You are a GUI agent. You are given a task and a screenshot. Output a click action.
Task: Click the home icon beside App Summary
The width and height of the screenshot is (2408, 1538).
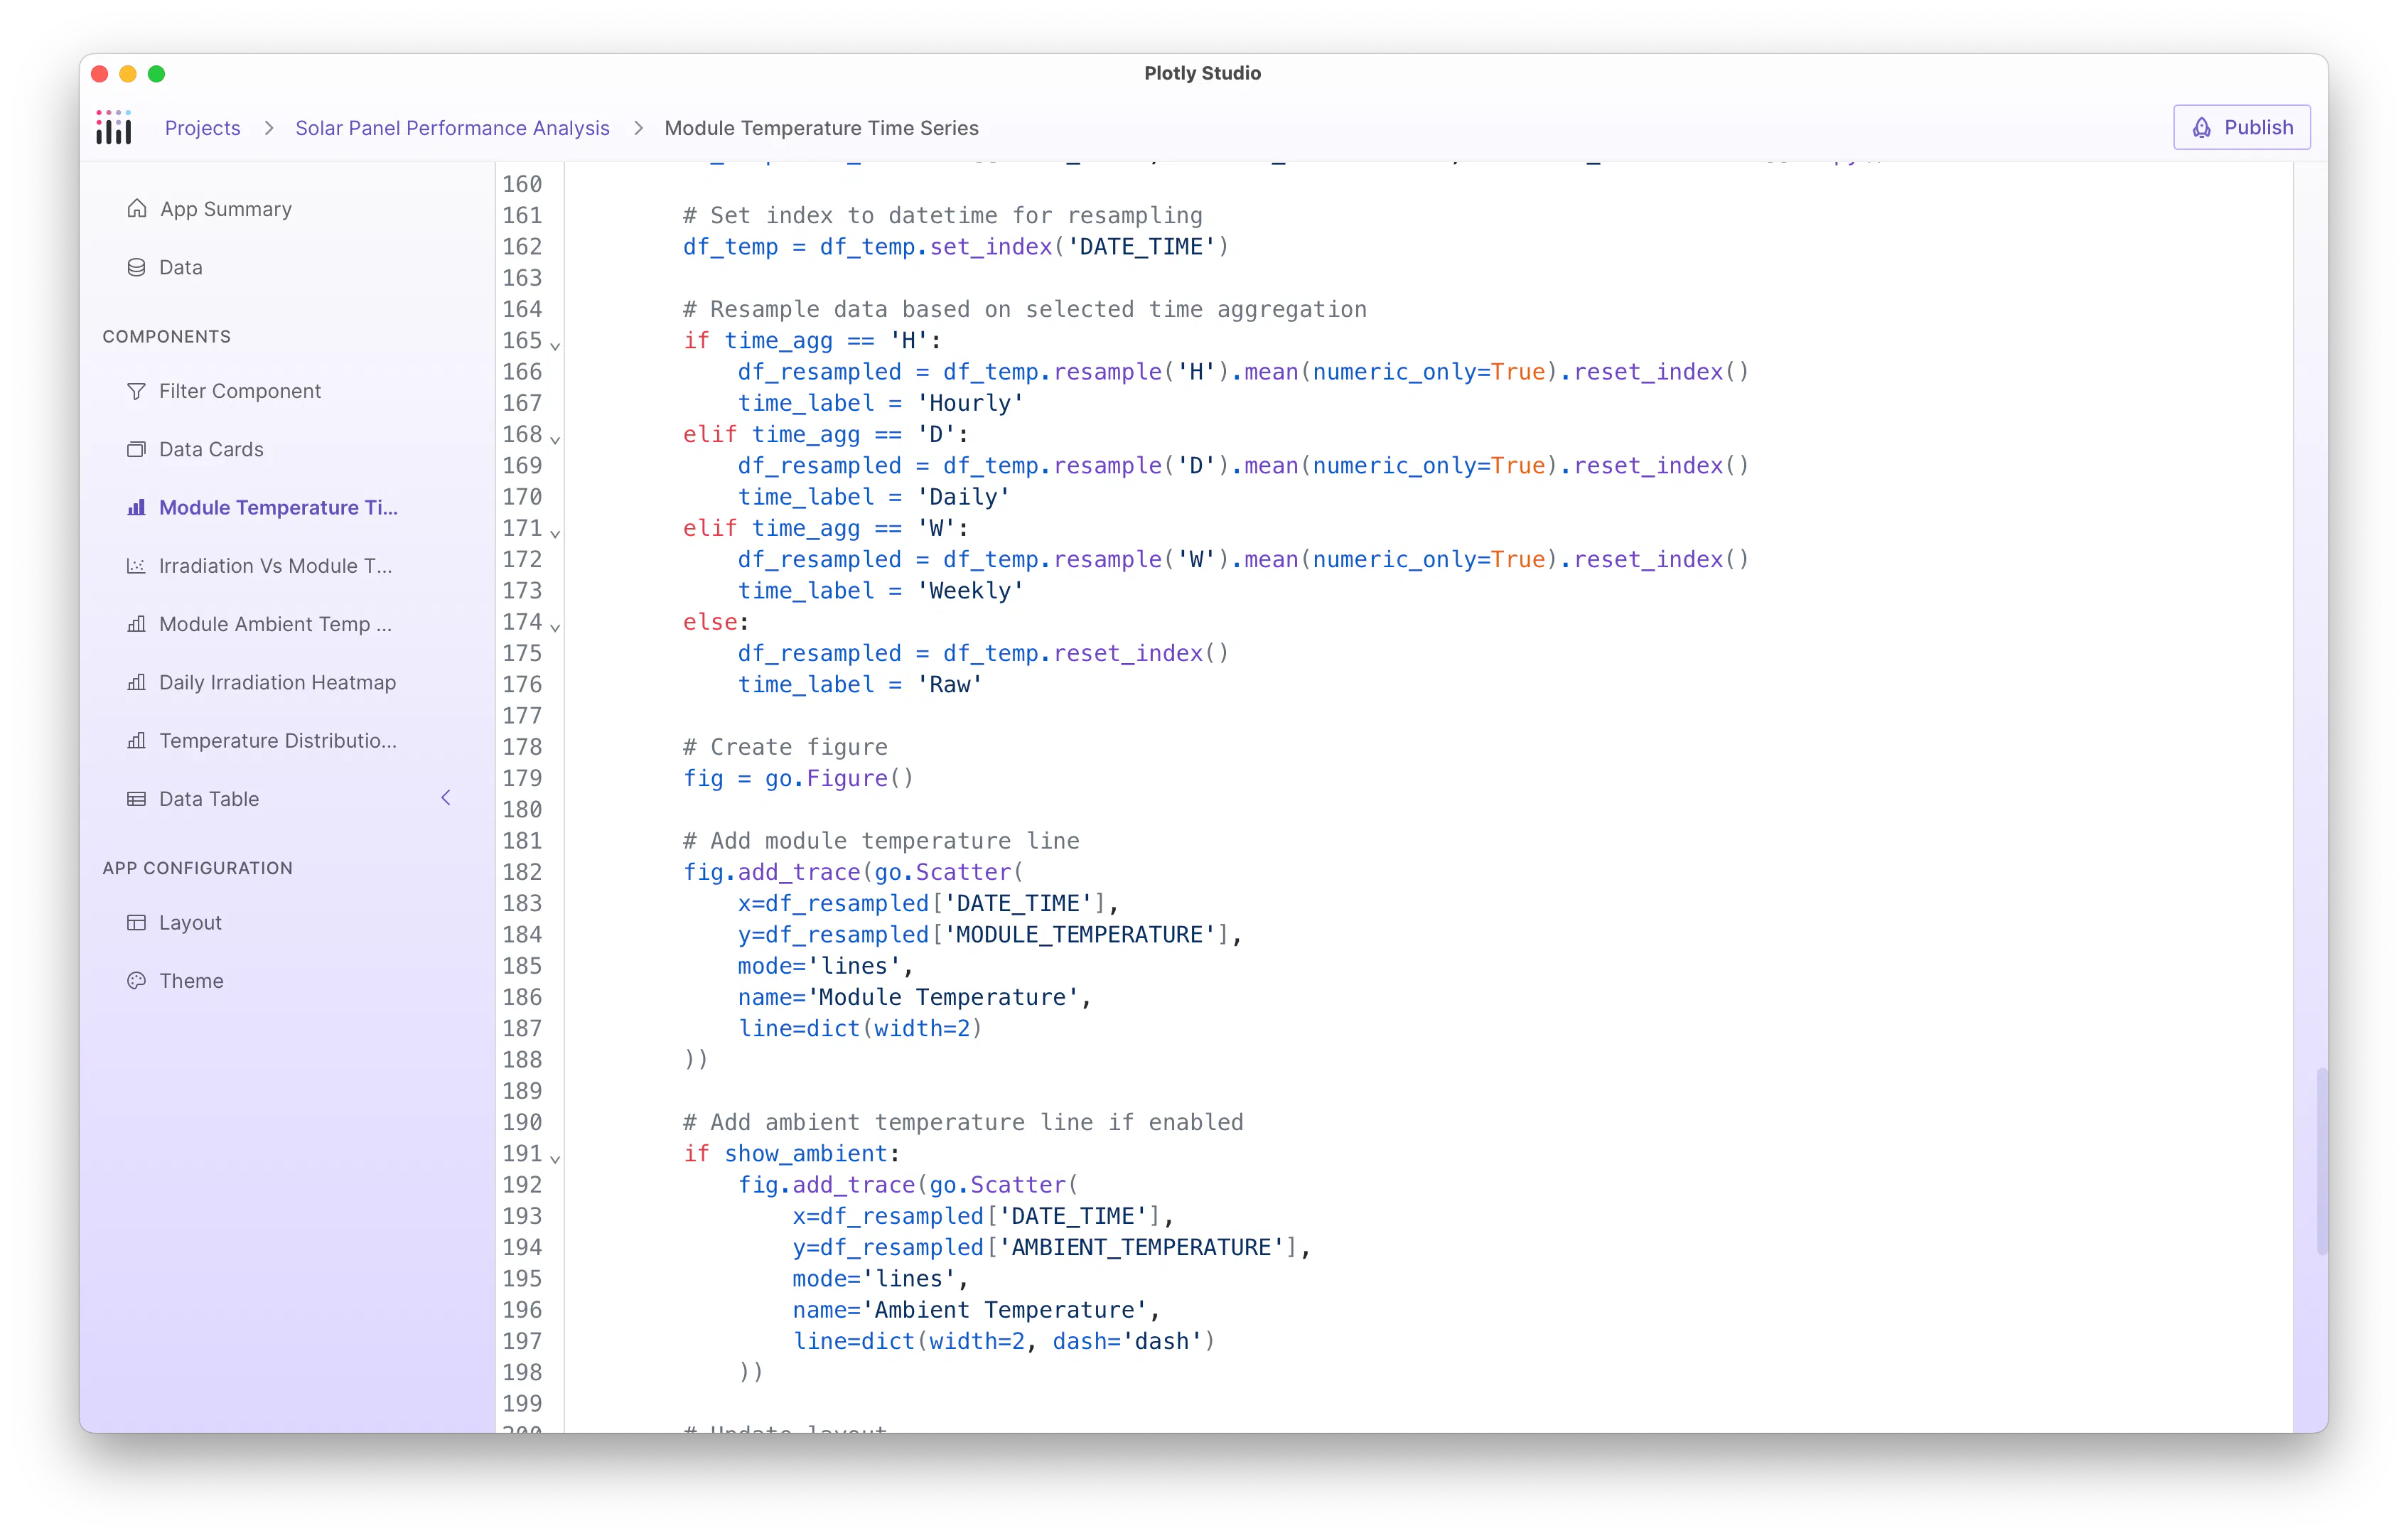[x=137, y=209]
